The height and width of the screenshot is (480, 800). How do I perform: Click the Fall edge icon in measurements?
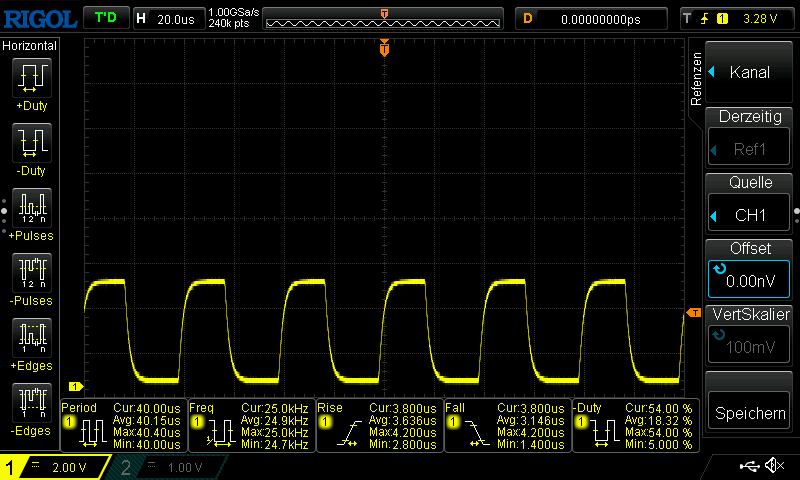pyautogui.click(x=477, y=433)
